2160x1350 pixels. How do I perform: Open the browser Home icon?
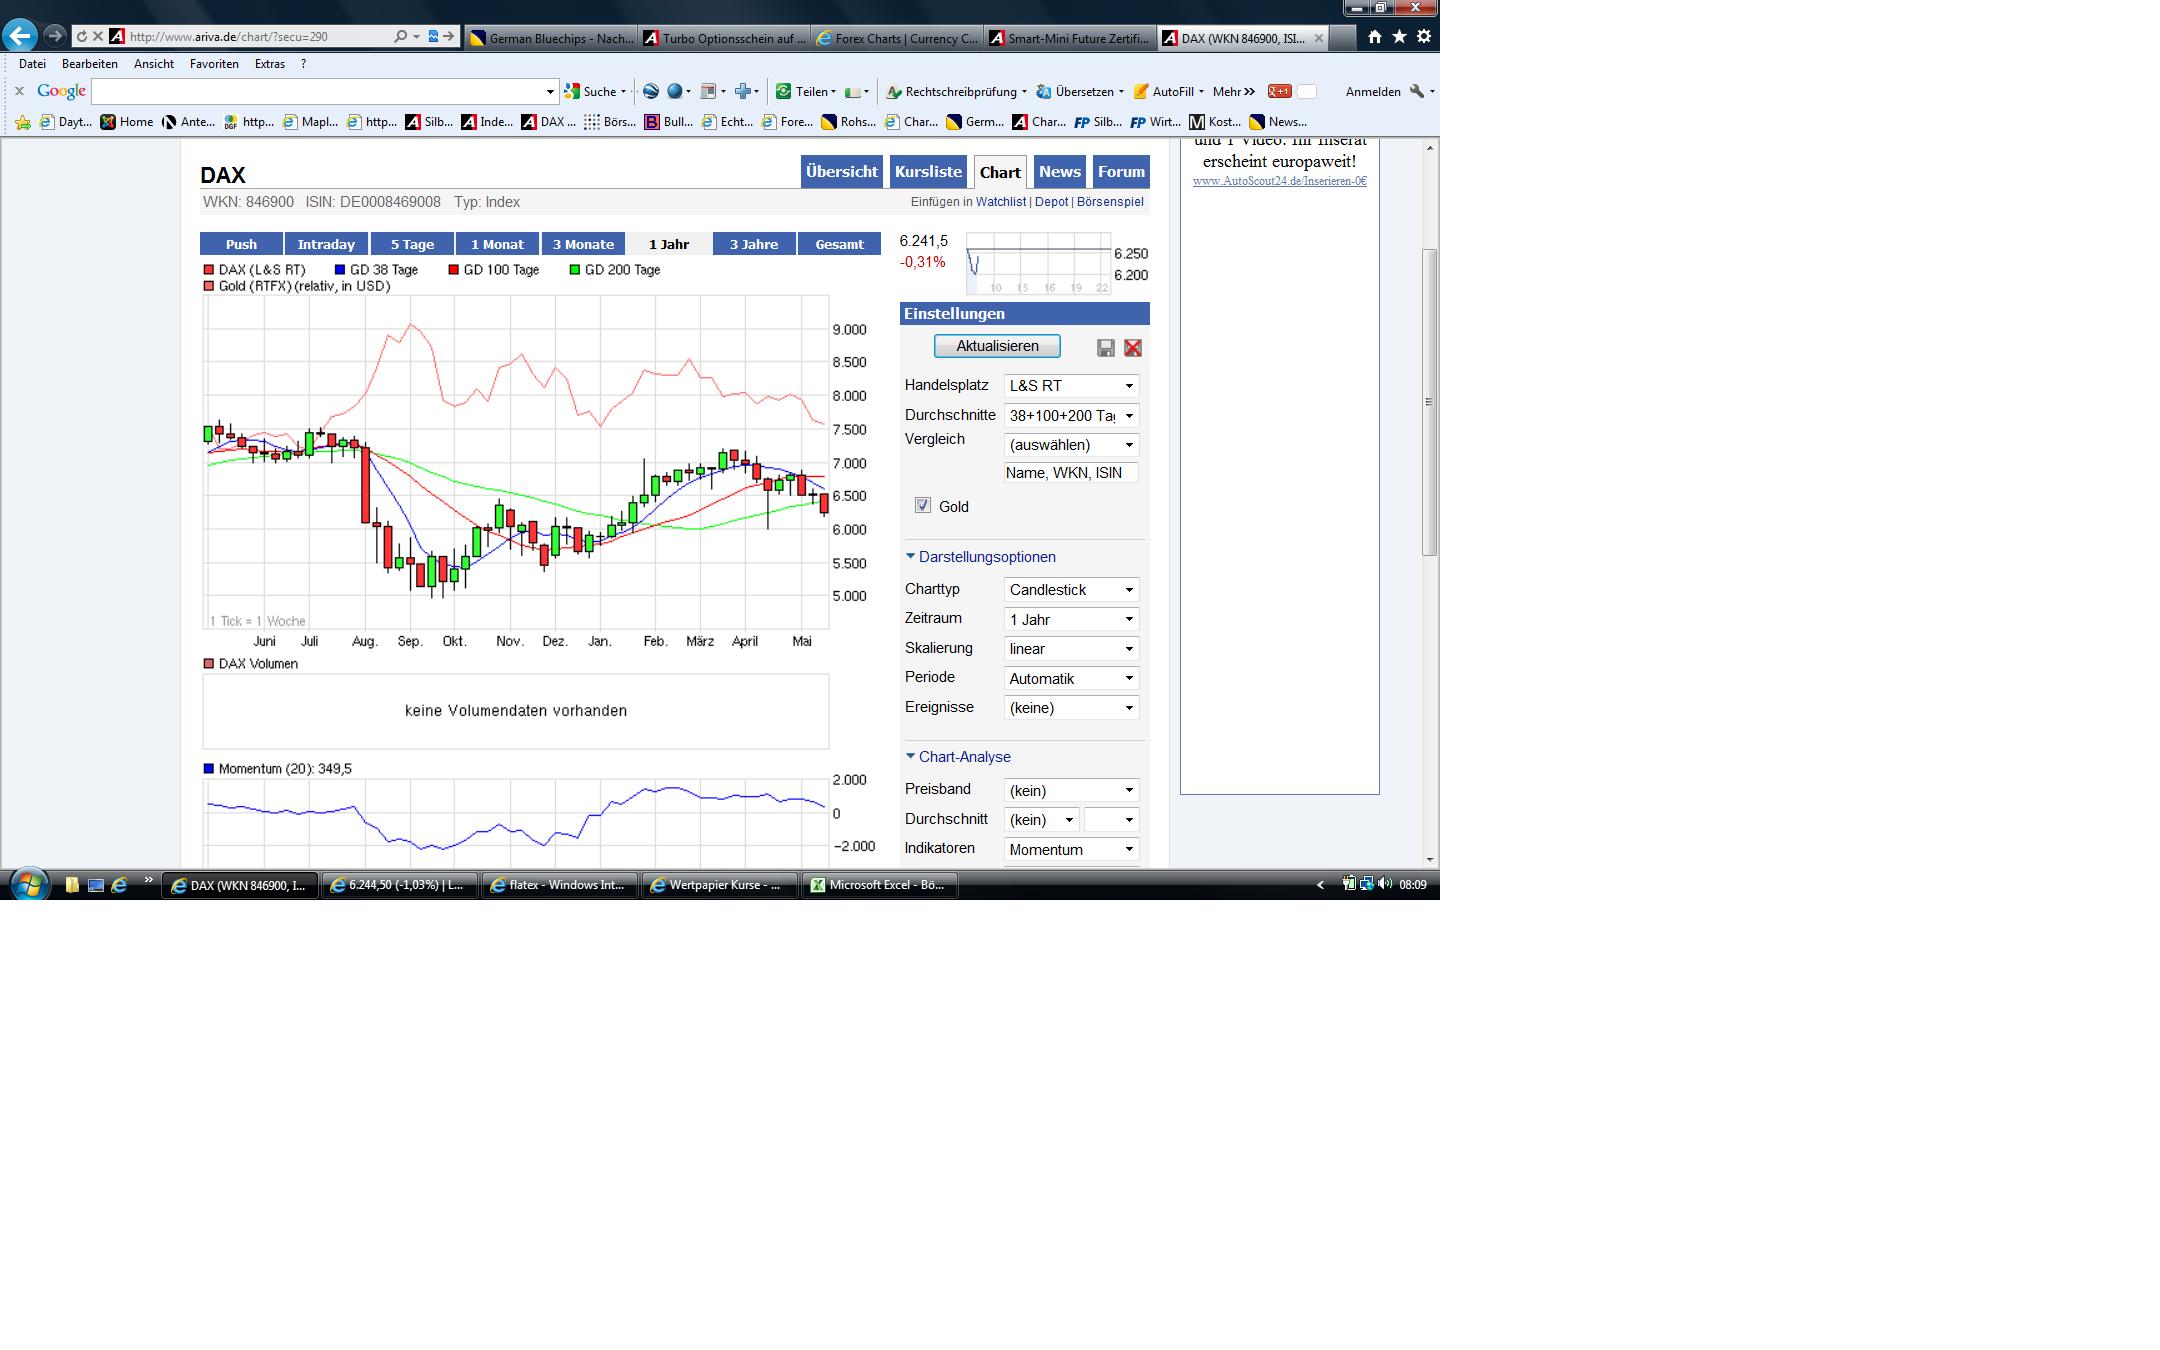[x=1375, y=36]
